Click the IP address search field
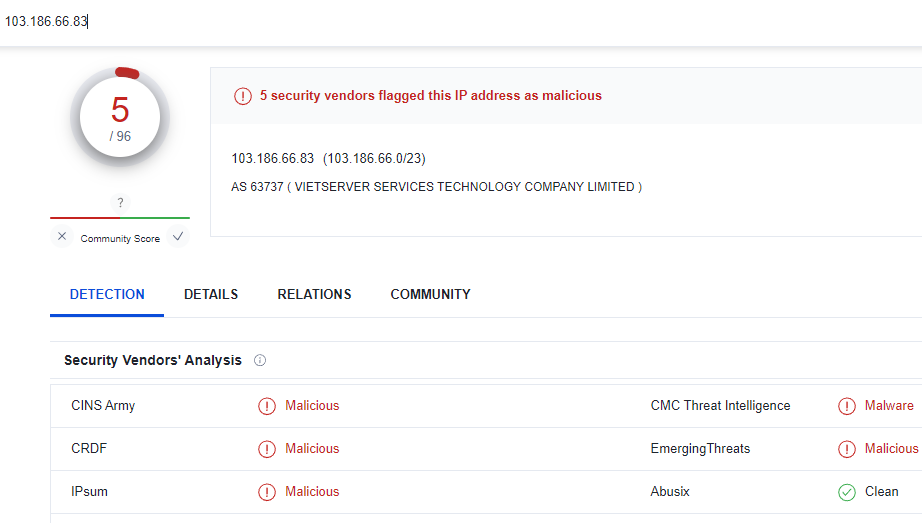 [300, 21]
